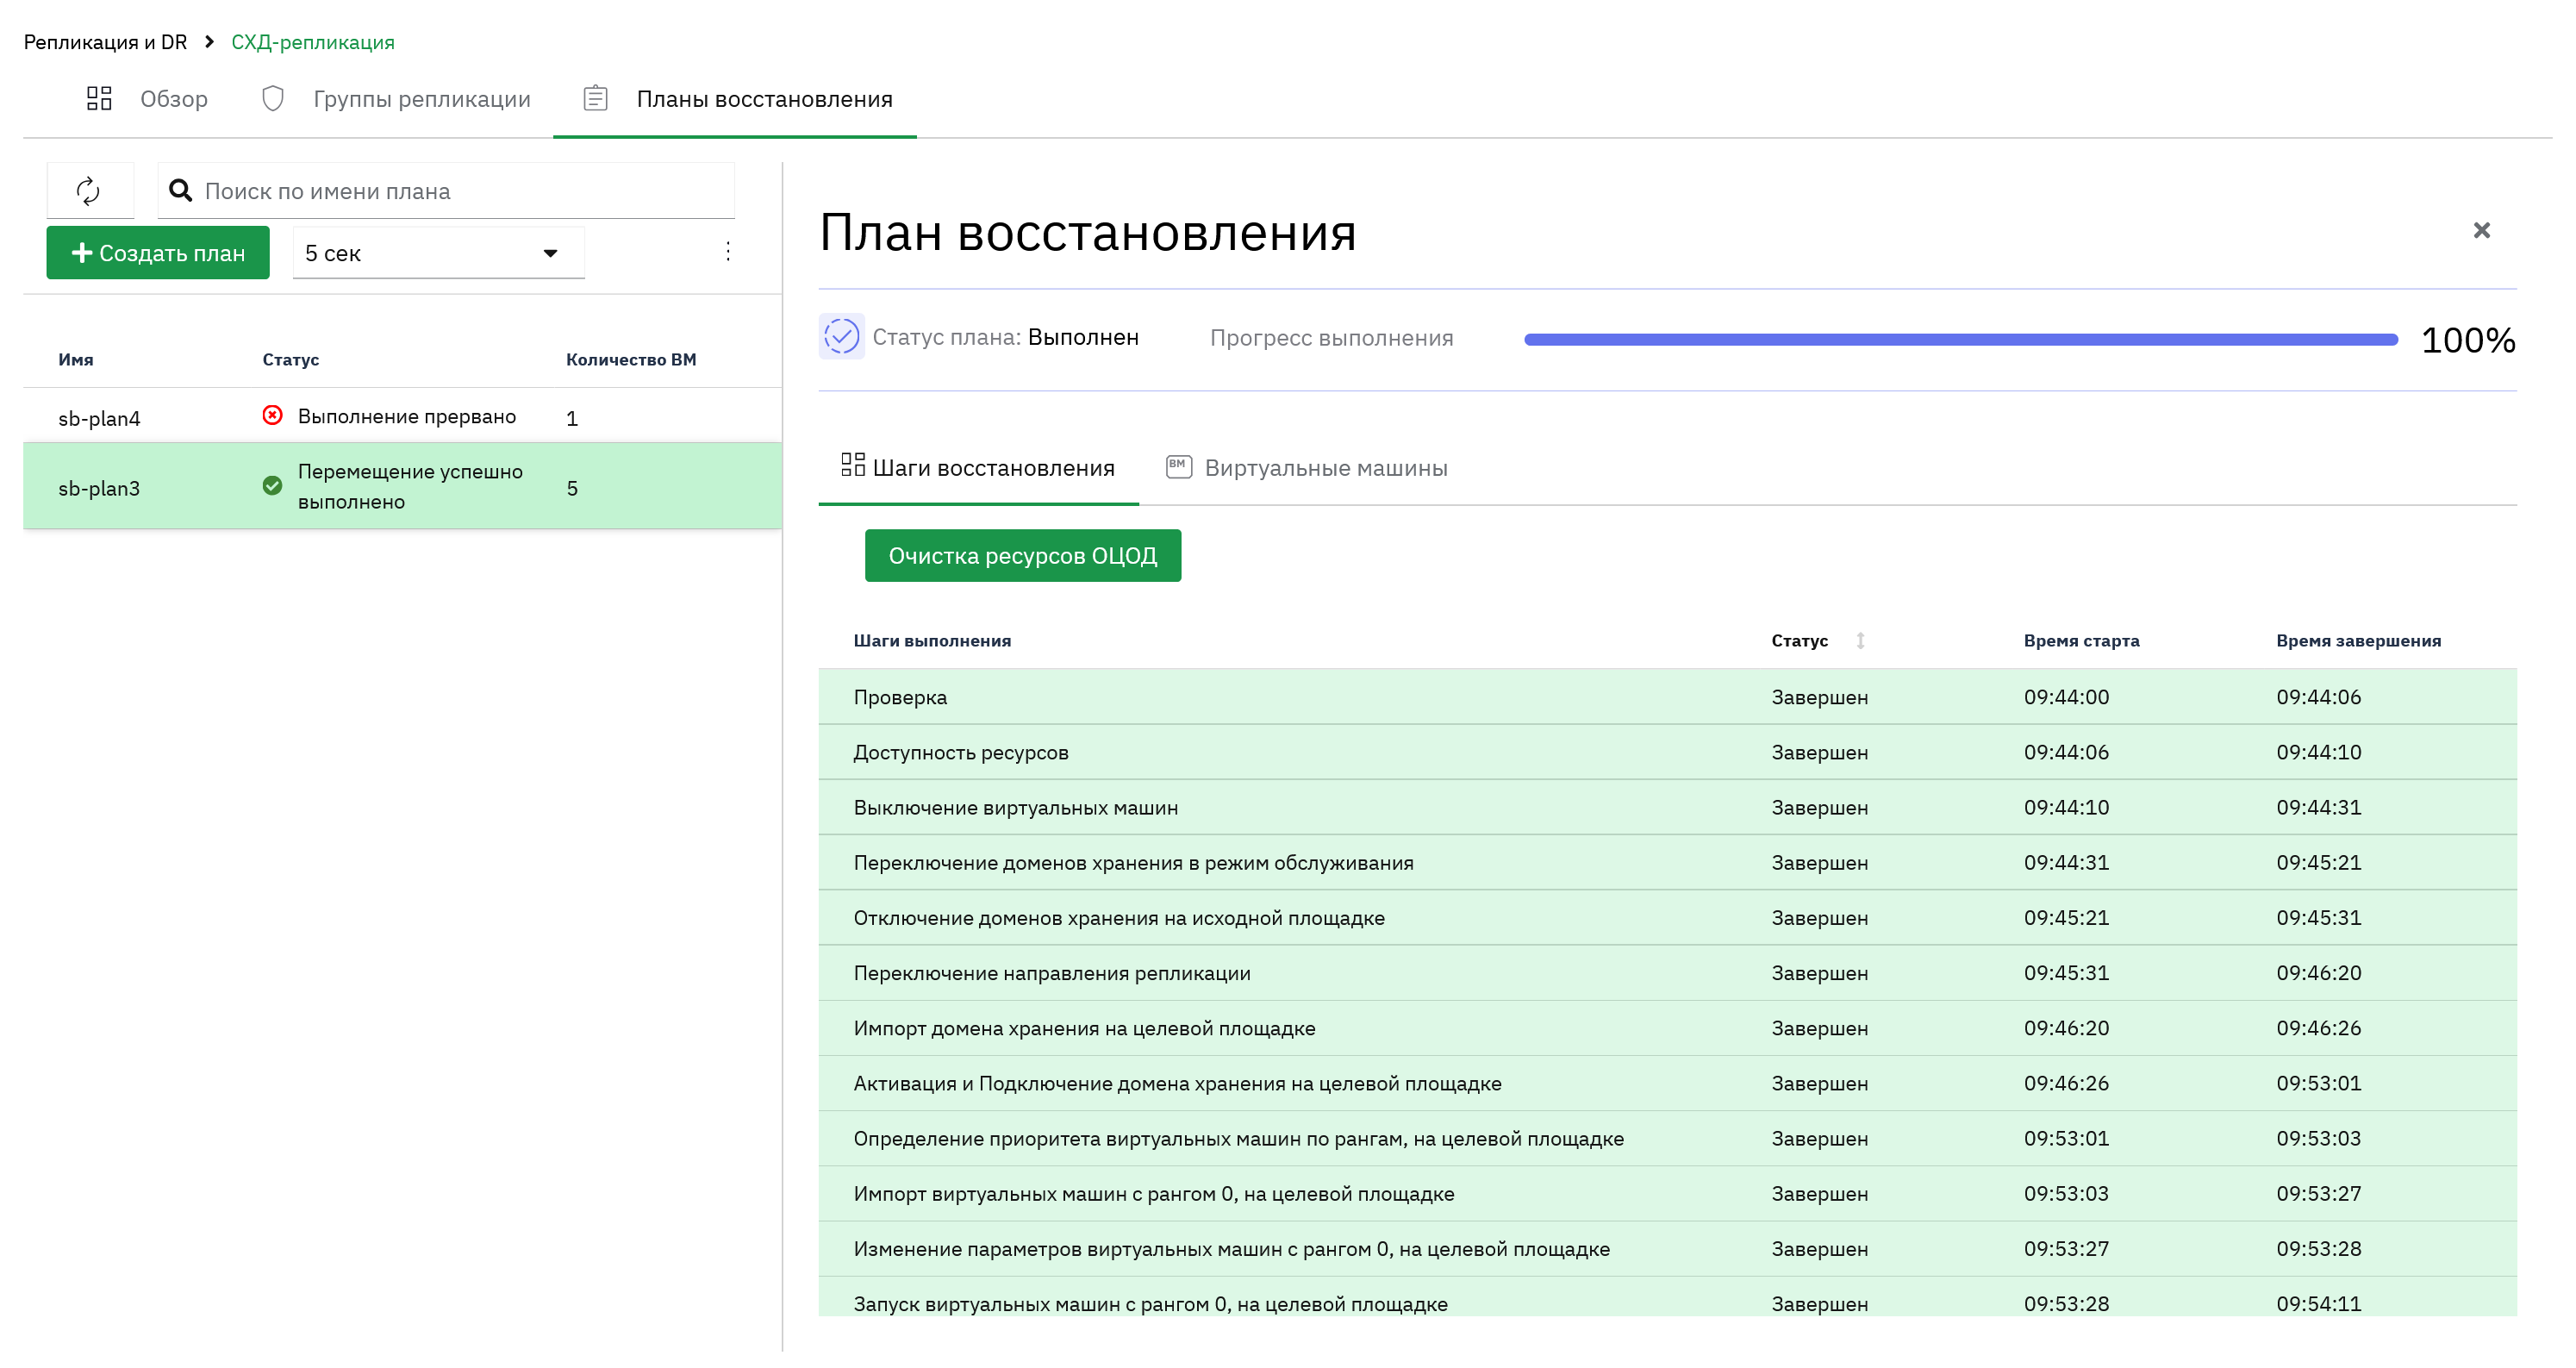Click the execution progress bar
This screenshot has height=1368, width=2576.
coord(1960,340)
